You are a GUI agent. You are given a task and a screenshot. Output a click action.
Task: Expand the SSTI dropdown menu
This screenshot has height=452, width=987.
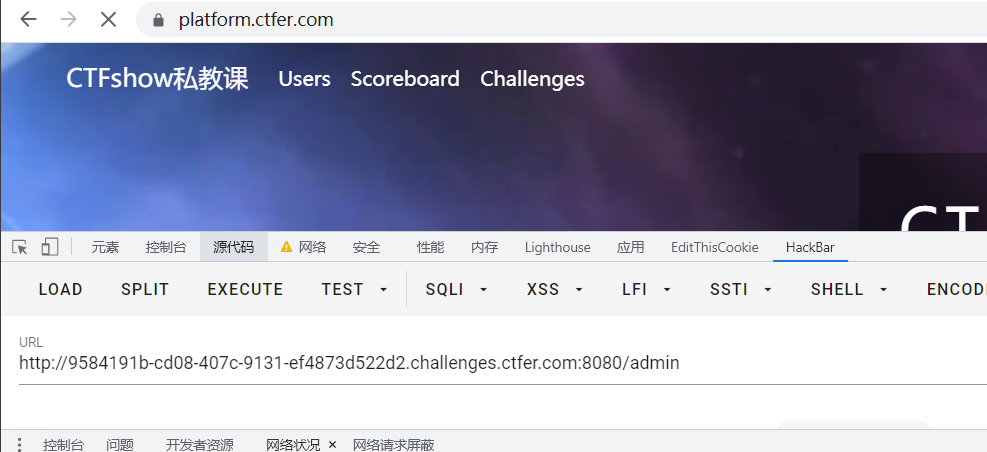[741, 289]
